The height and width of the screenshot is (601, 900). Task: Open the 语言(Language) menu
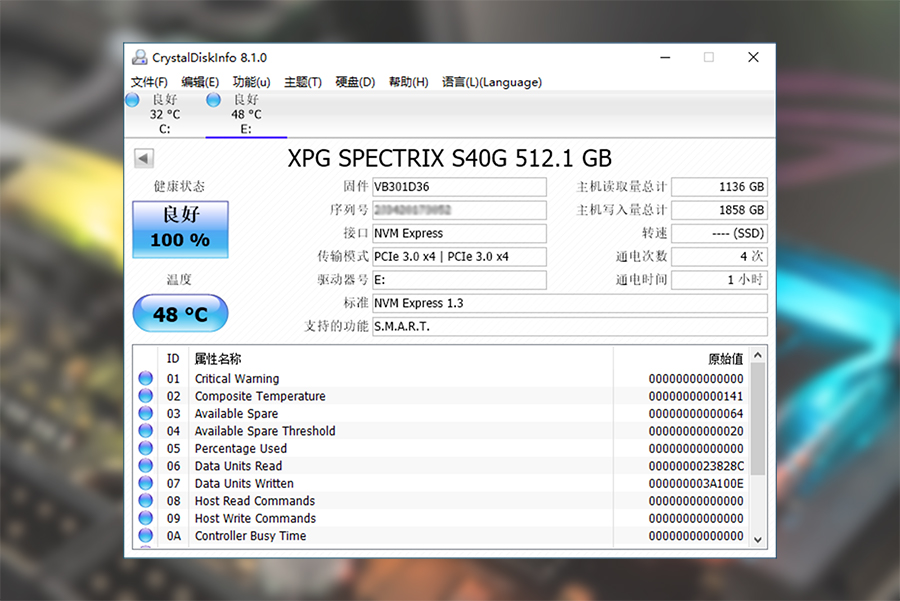coord(493,82)
